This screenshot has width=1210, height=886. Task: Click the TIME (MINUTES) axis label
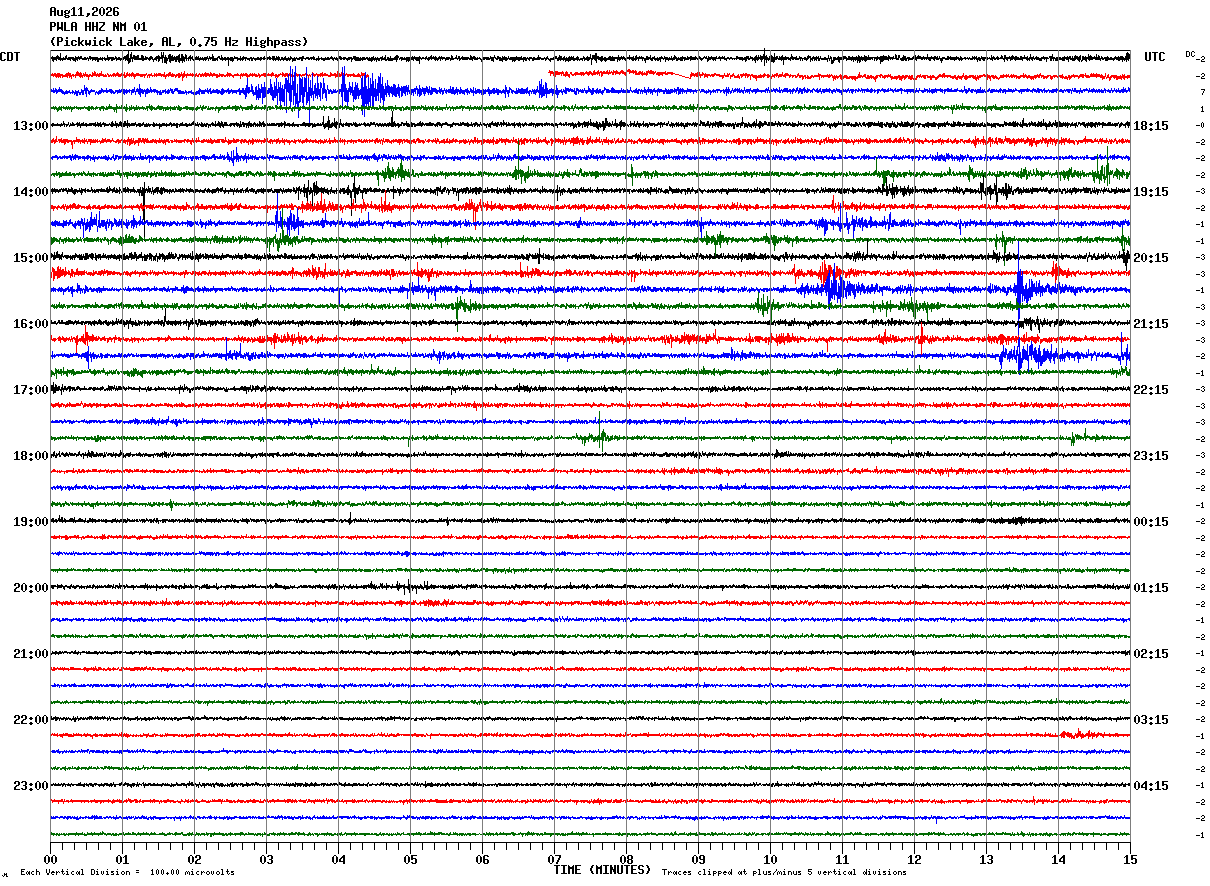point(602,870)
